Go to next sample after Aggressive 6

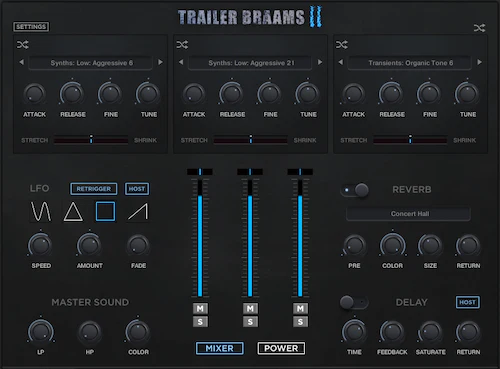point(160,62)
